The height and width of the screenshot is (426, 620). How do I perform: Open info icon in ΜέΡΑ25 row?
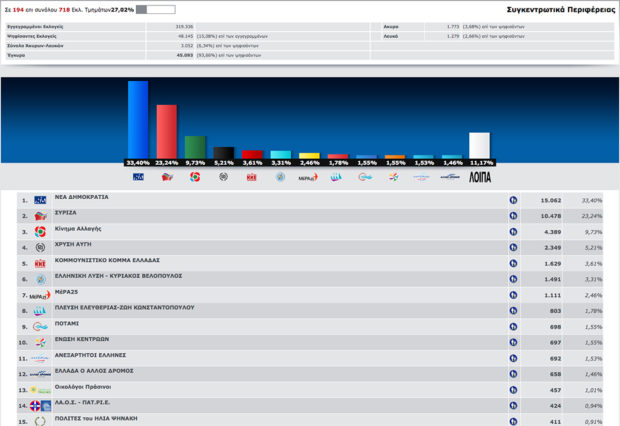513,295
